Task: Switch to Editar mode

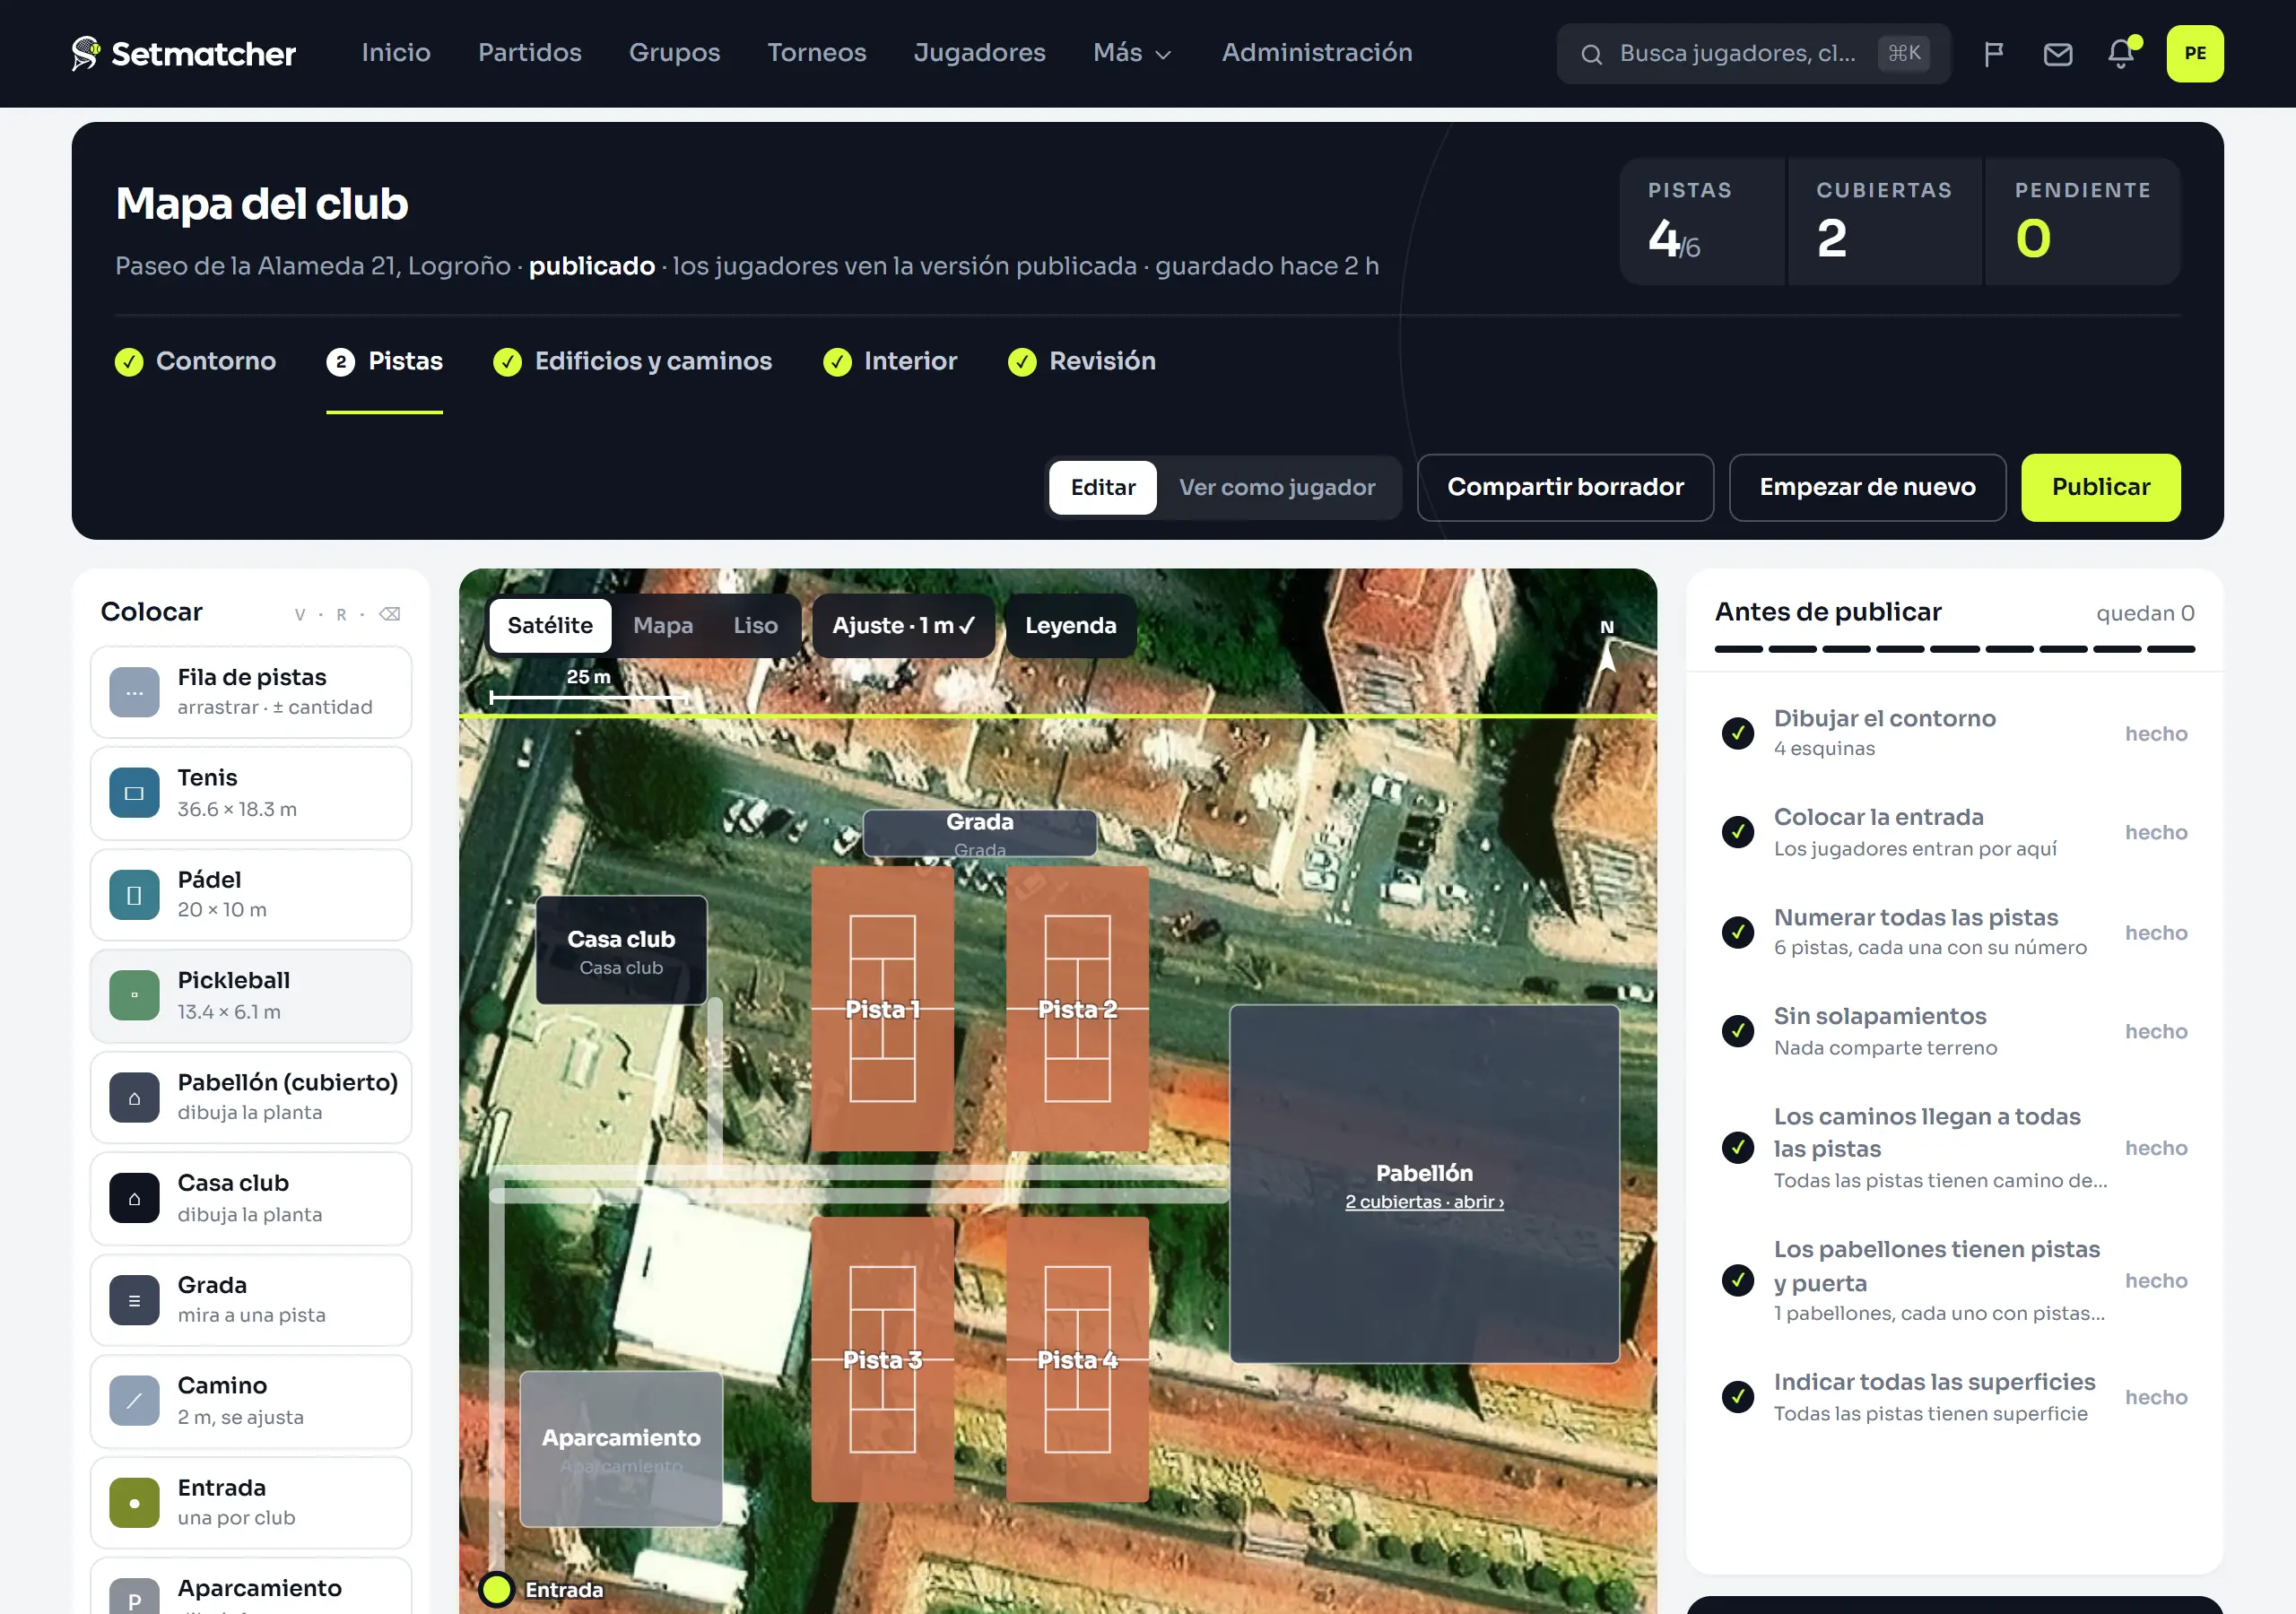Action: pos(1103,487)
